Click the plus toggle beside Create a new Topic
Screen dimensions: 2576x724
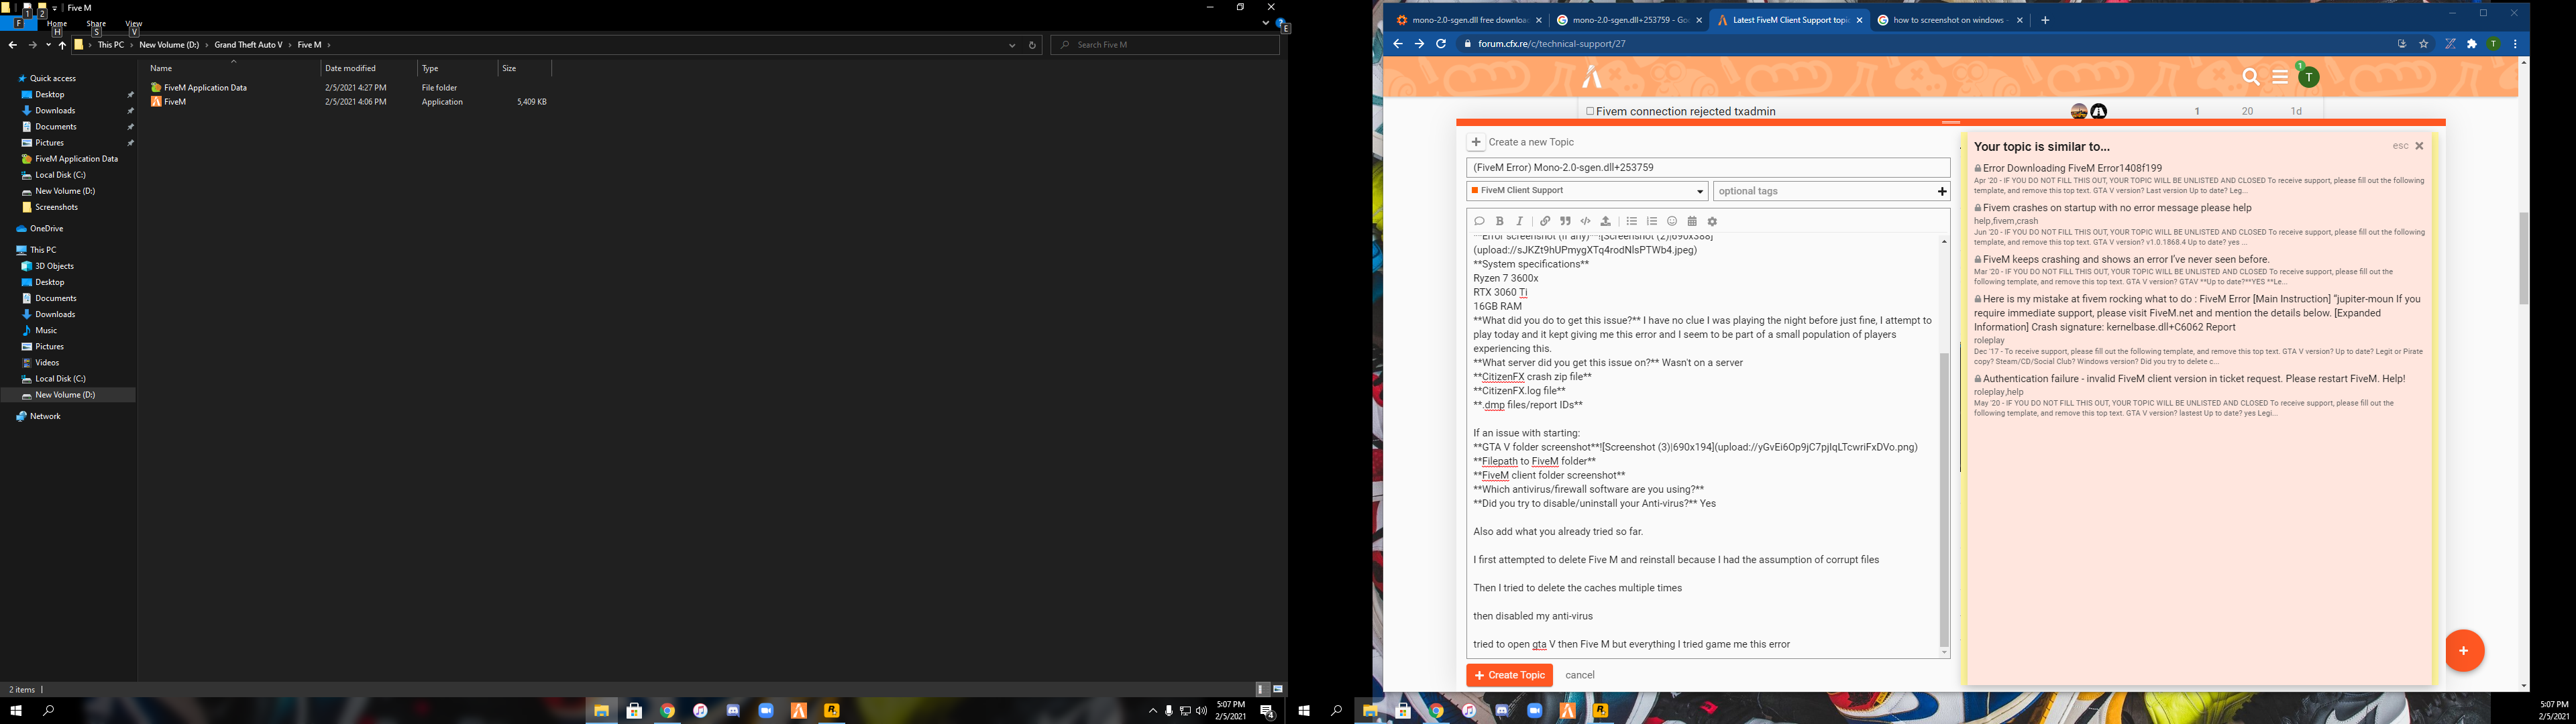(x=1476, y=142)
